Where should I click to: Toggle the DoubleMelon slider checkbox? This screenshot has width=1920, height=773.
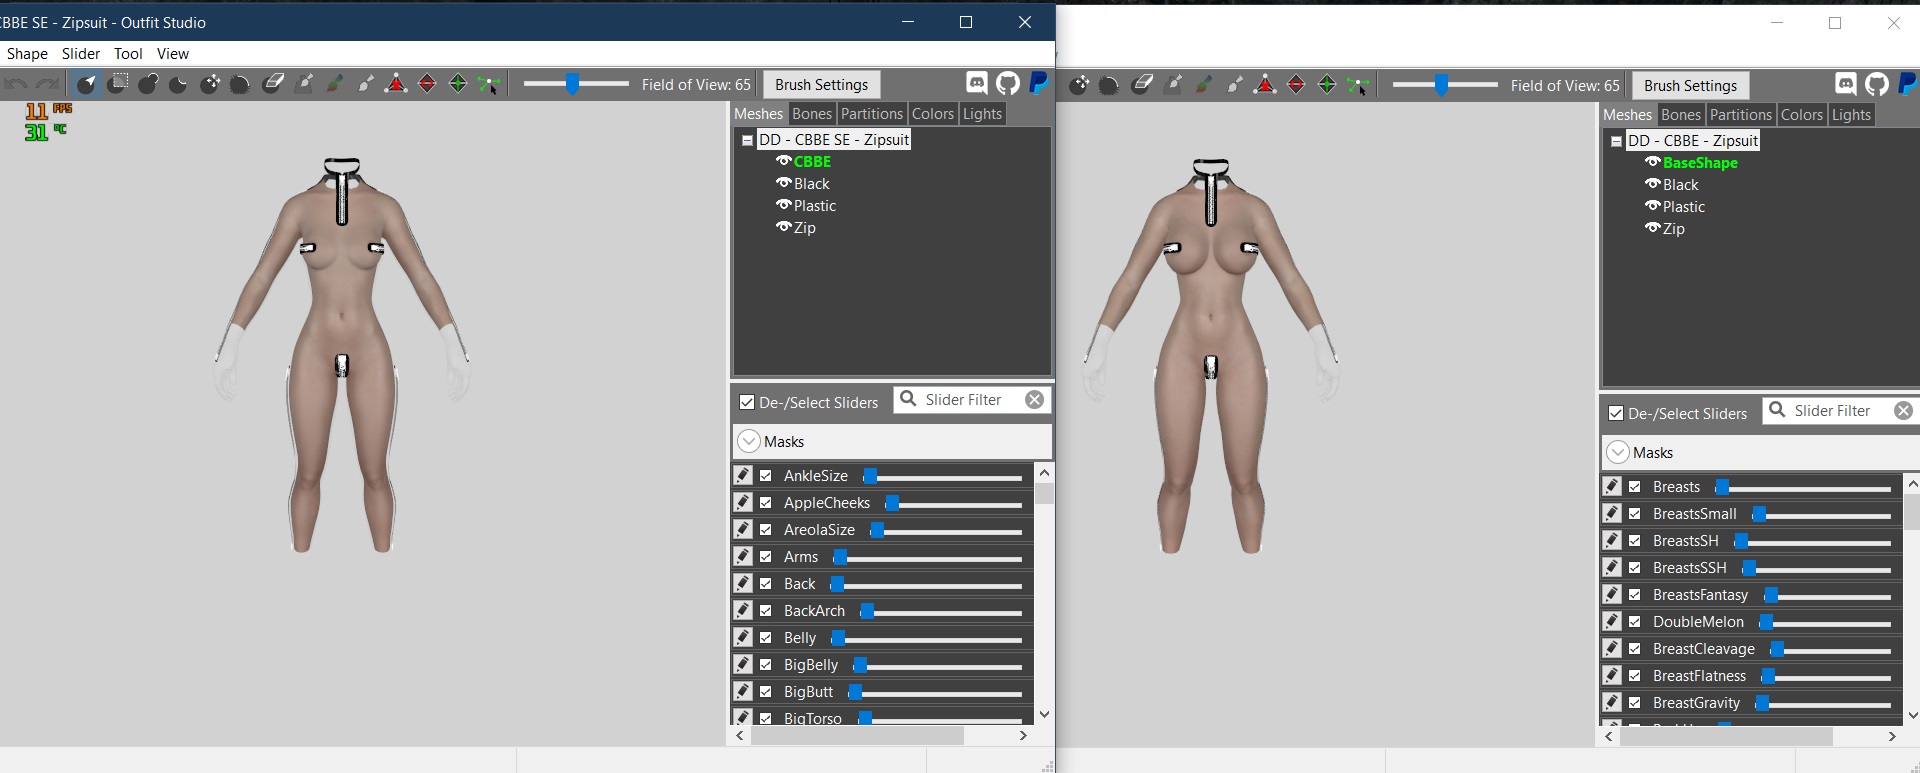pyautogui.click(x=1635, y=622)
